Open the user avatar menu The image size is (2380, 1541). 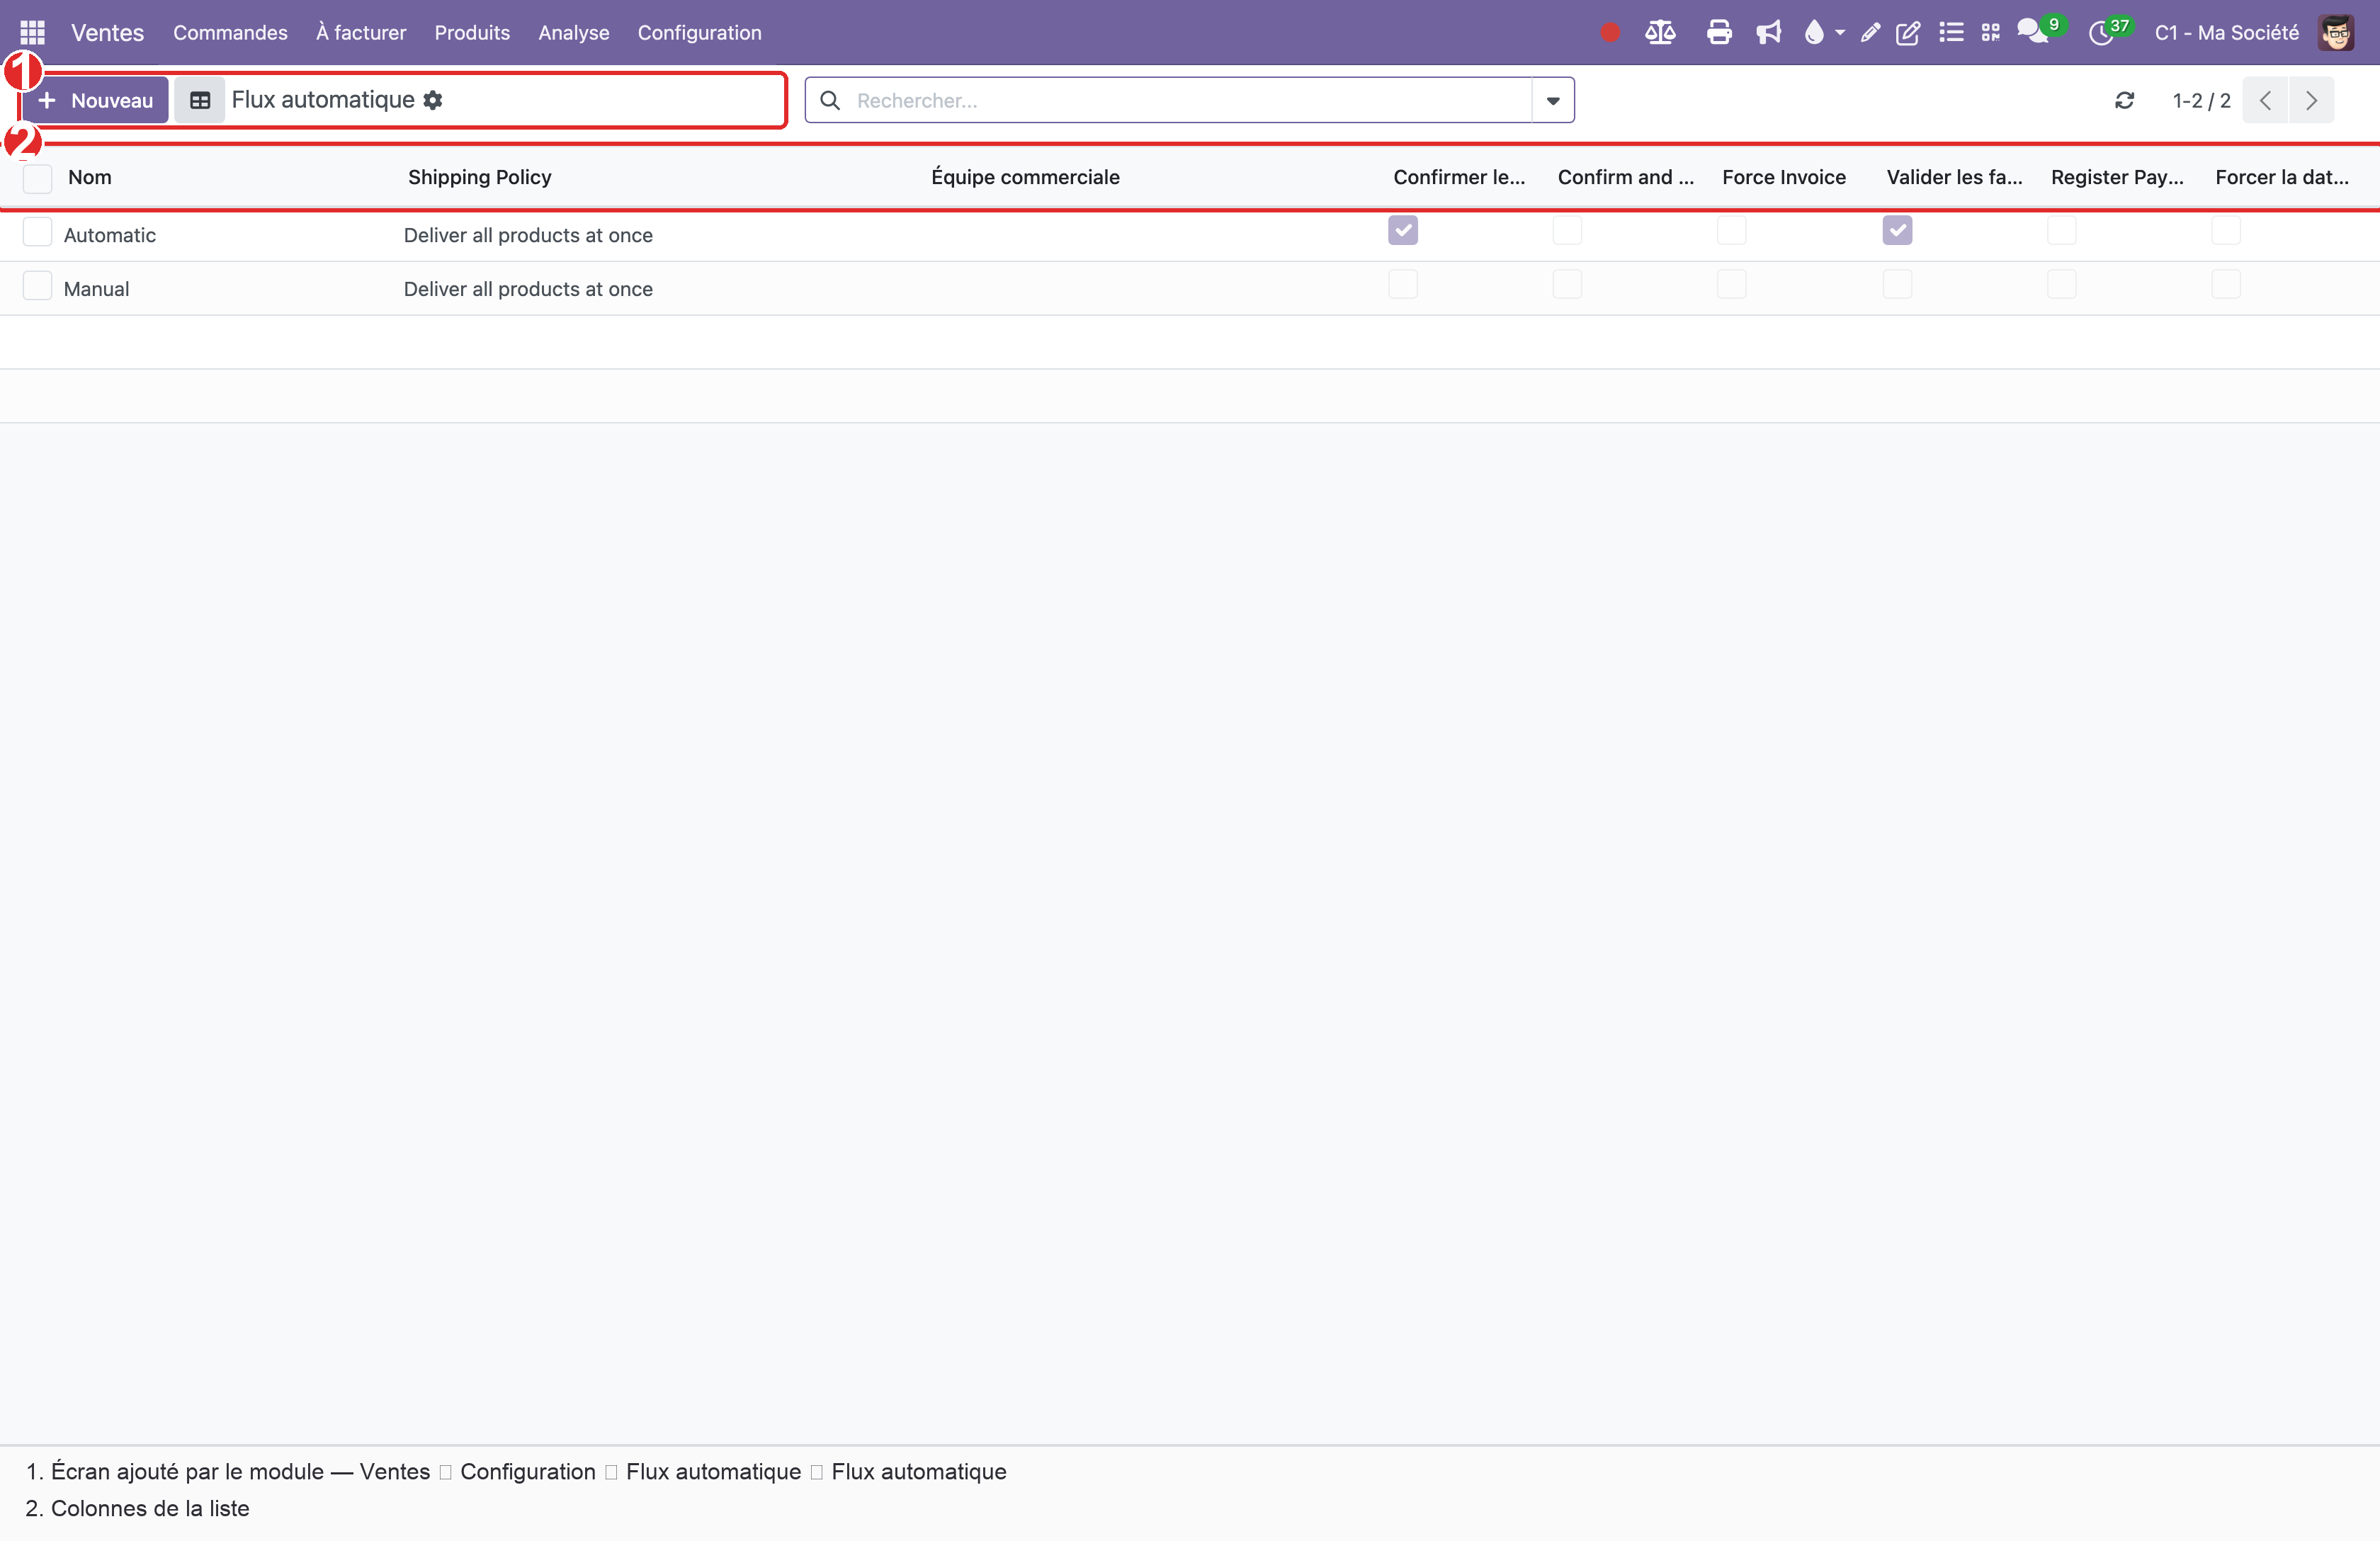(2336, 33)
